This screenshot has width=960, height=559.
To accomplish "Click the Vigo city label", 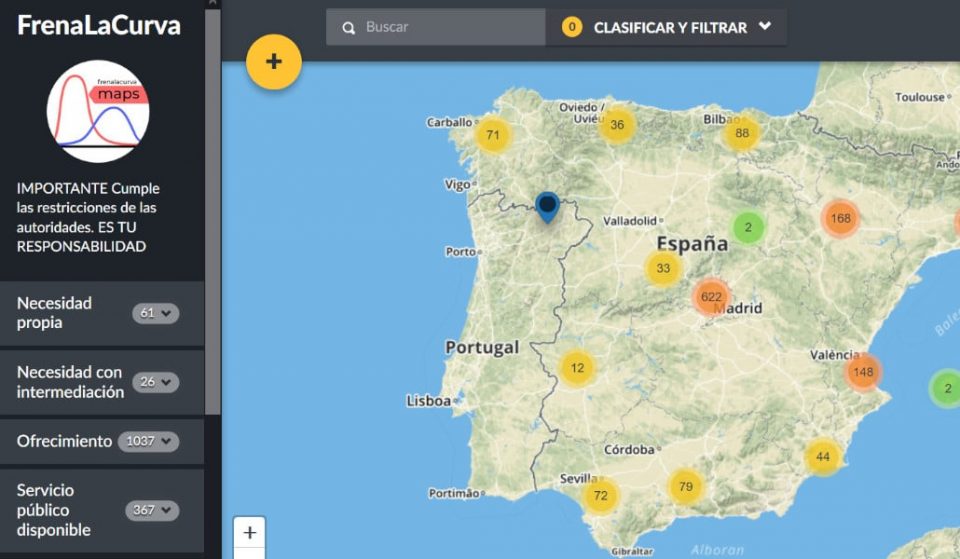I will (x=457, y=184).
